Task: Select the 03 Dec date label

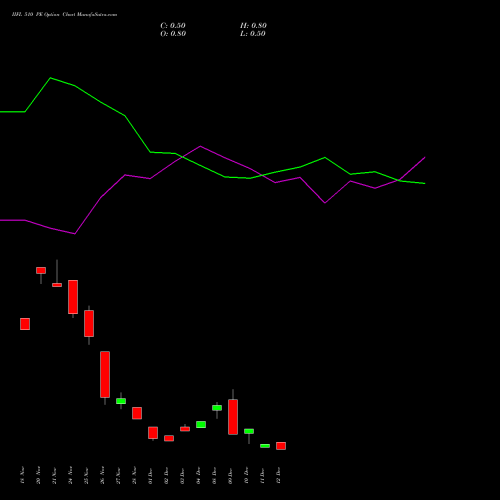Action: (182, 475)
